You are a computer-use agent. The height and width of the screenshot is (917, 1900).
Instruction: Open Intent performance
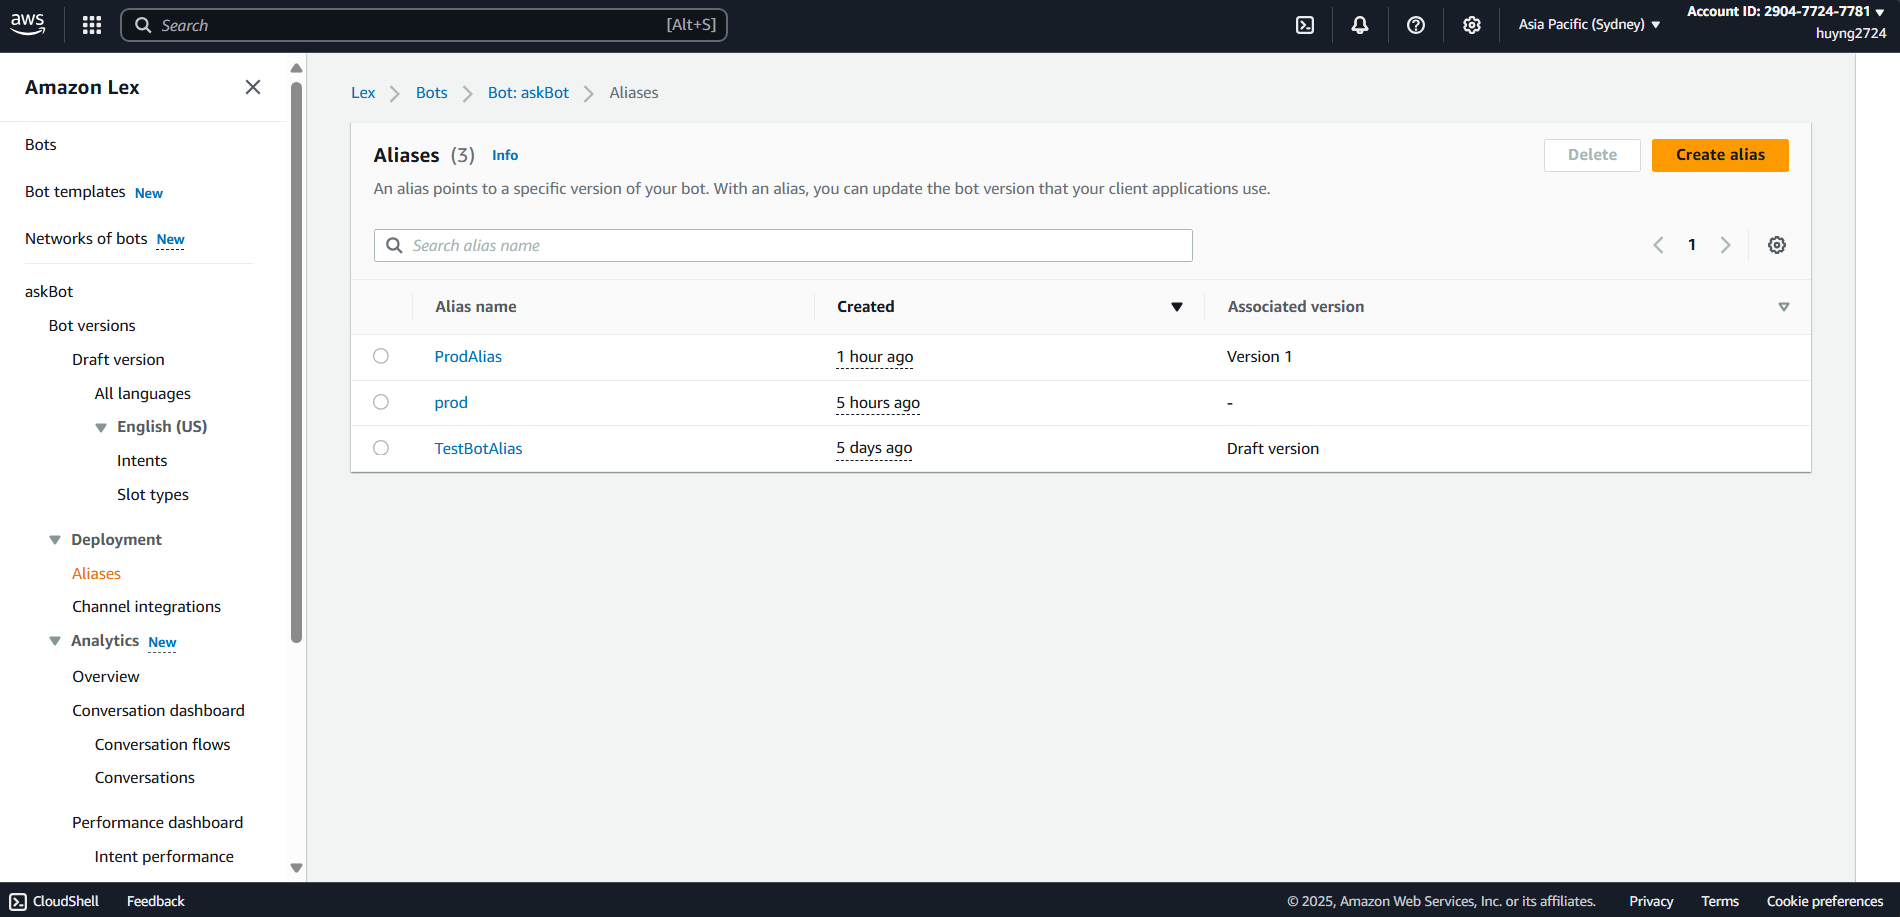coord(164,857)
